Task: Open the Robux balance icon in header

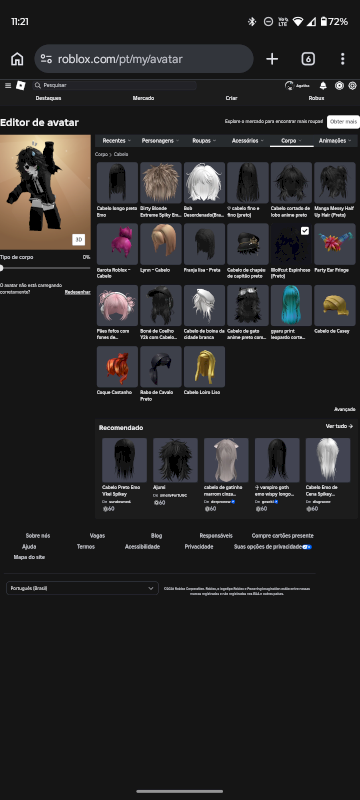Action: [x=339, y=86]
